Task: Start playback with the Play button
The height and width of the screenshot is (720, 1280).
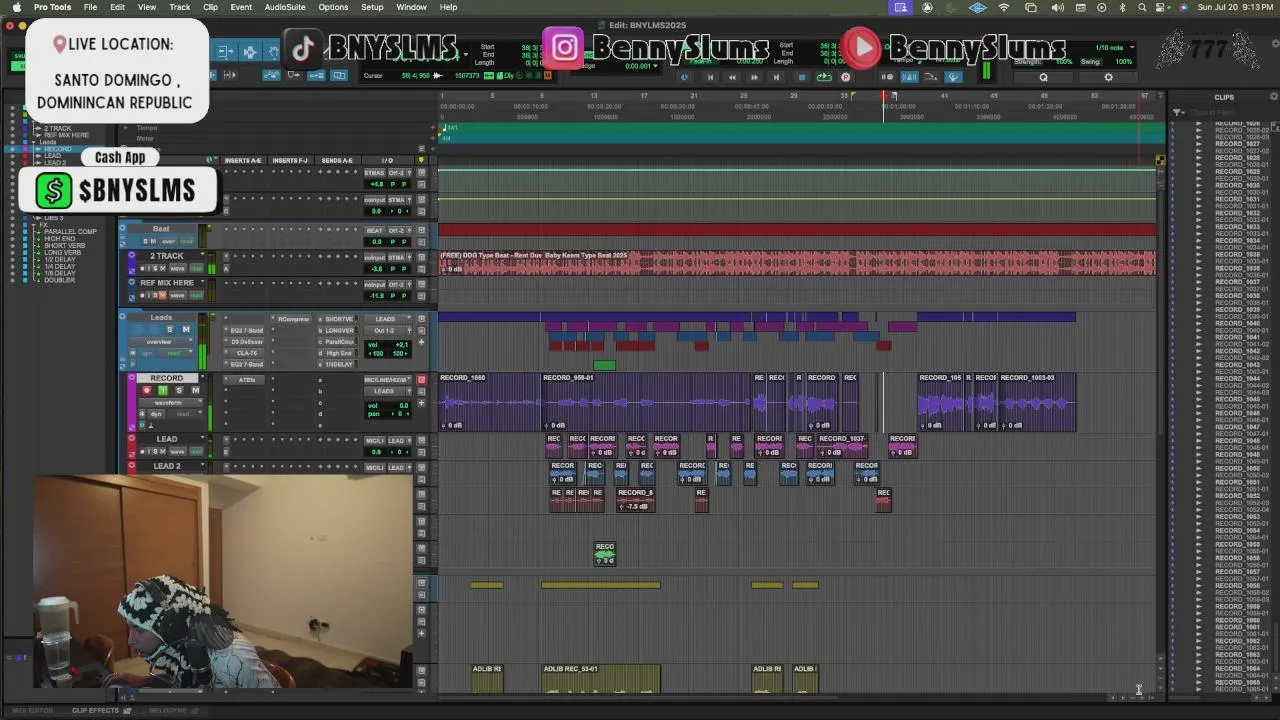Action: tap(824, 77)
